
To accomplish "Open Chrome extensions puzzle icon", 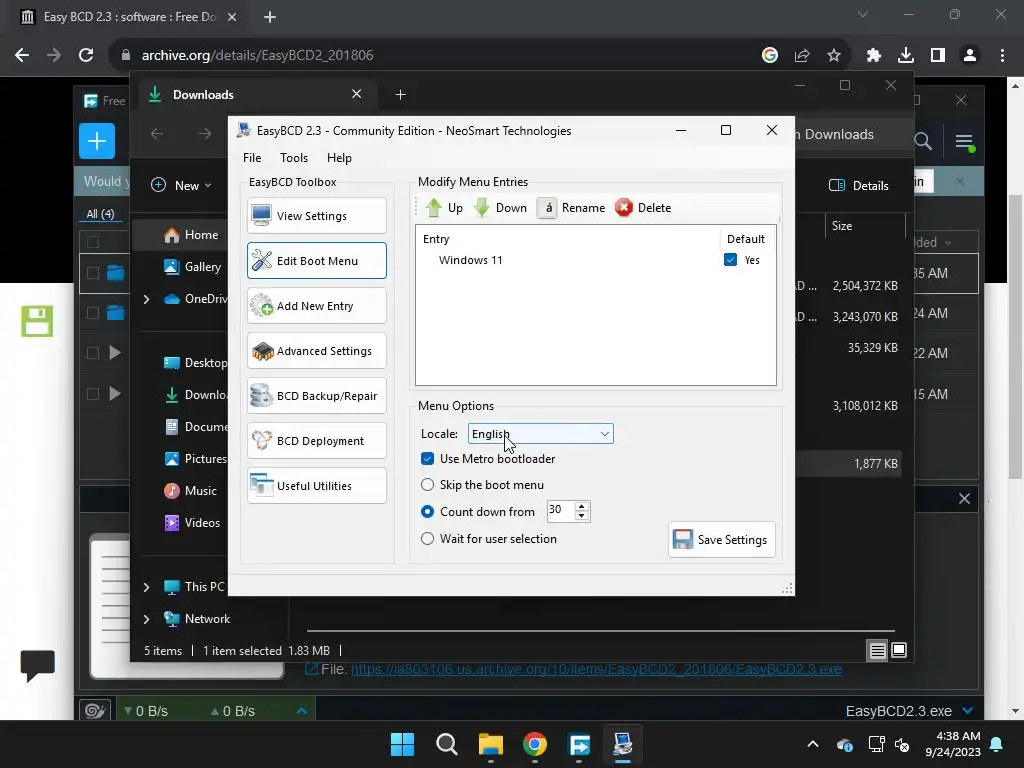I will point(874,55).
